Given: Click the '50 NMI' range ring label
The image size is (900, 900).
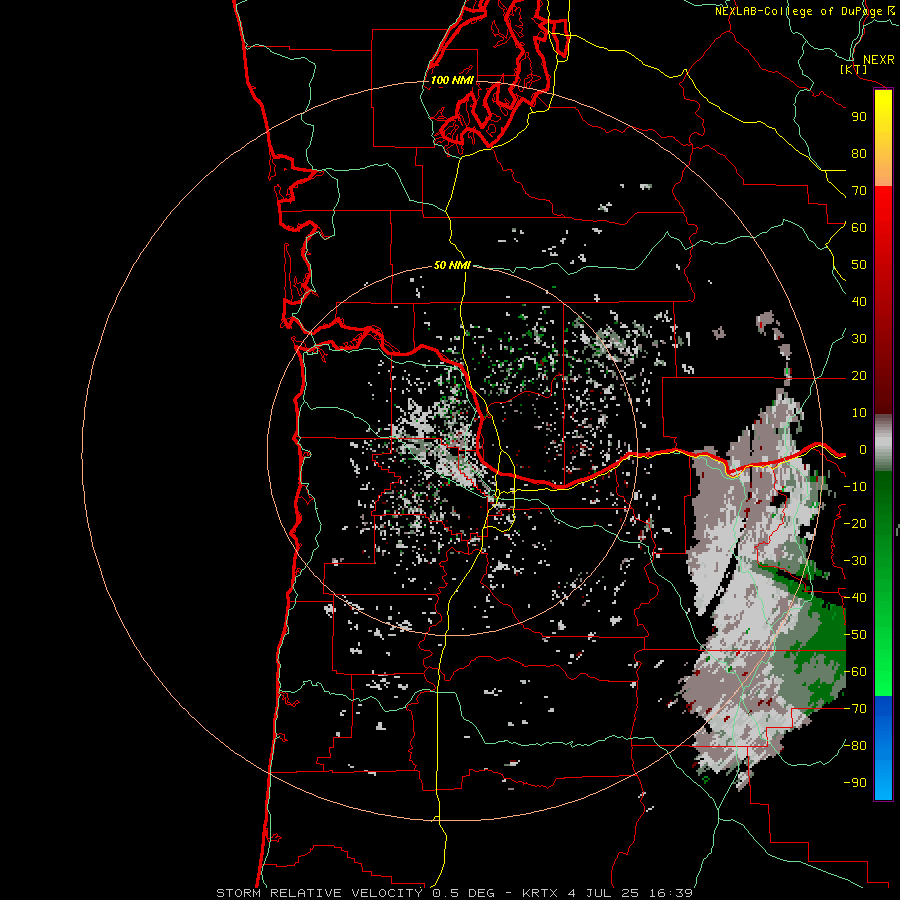Looking at the screenshot, I should click(x=452, y=265).
